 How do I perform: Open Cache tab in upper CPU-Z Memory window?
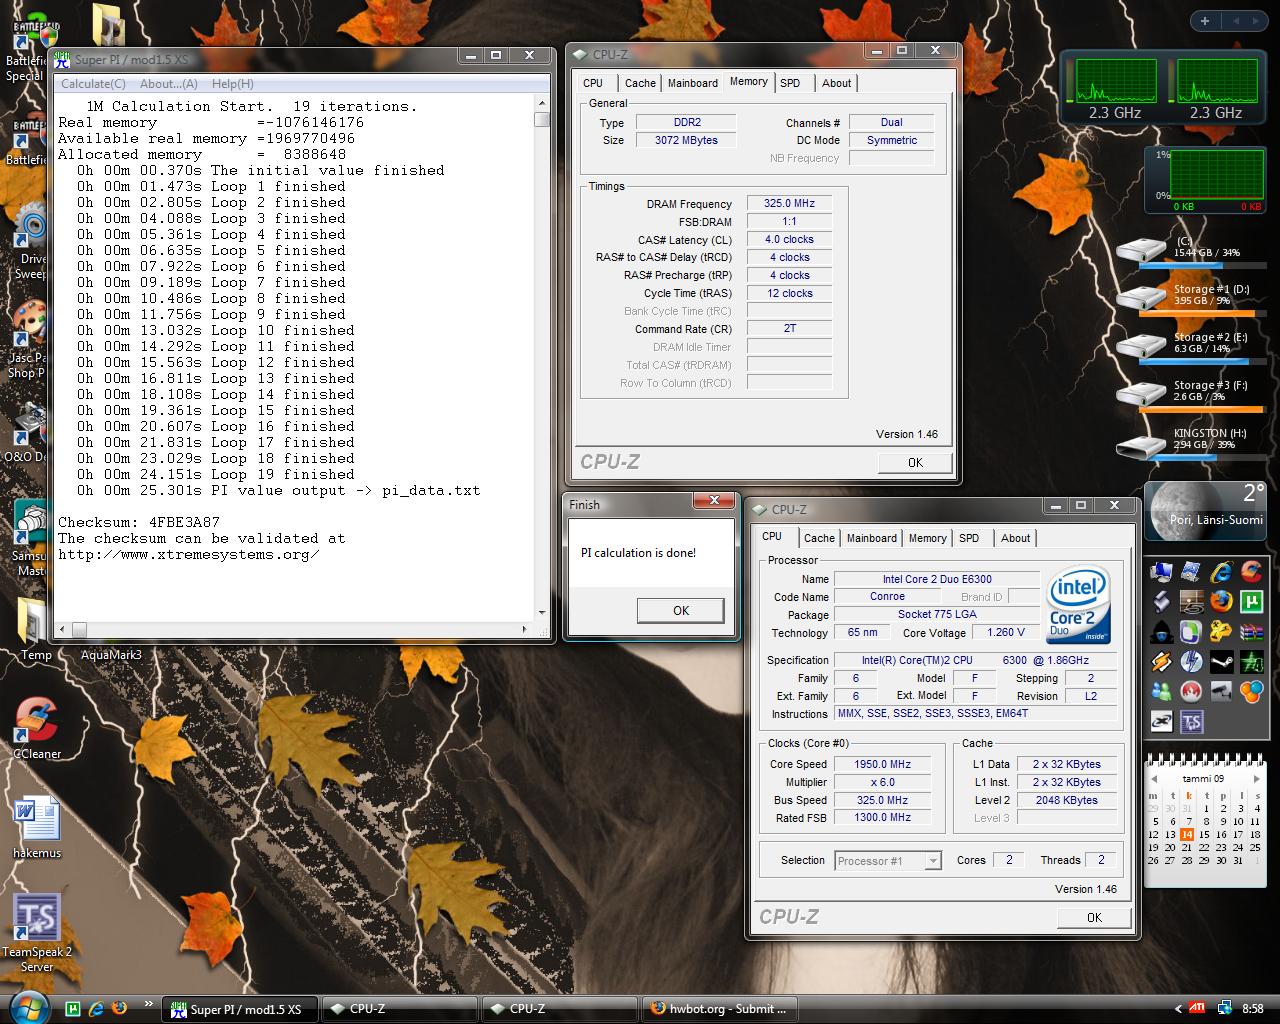pos(640,83)
